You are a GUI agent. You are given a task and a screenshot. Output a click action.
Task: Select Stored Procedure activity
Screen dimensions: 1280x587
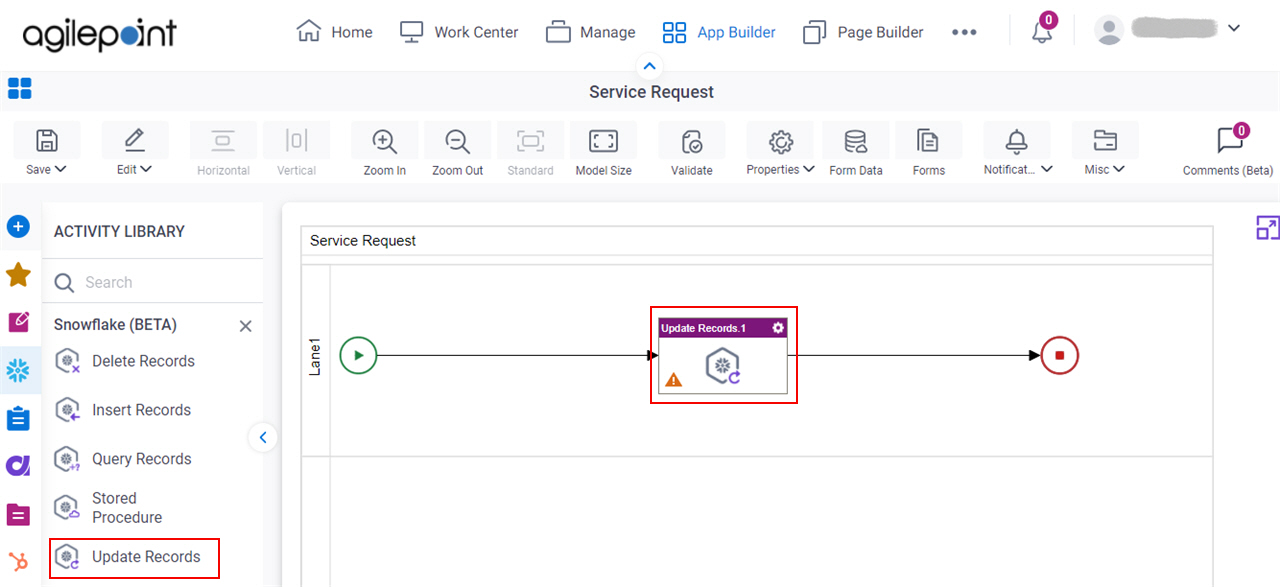(109, 508)
